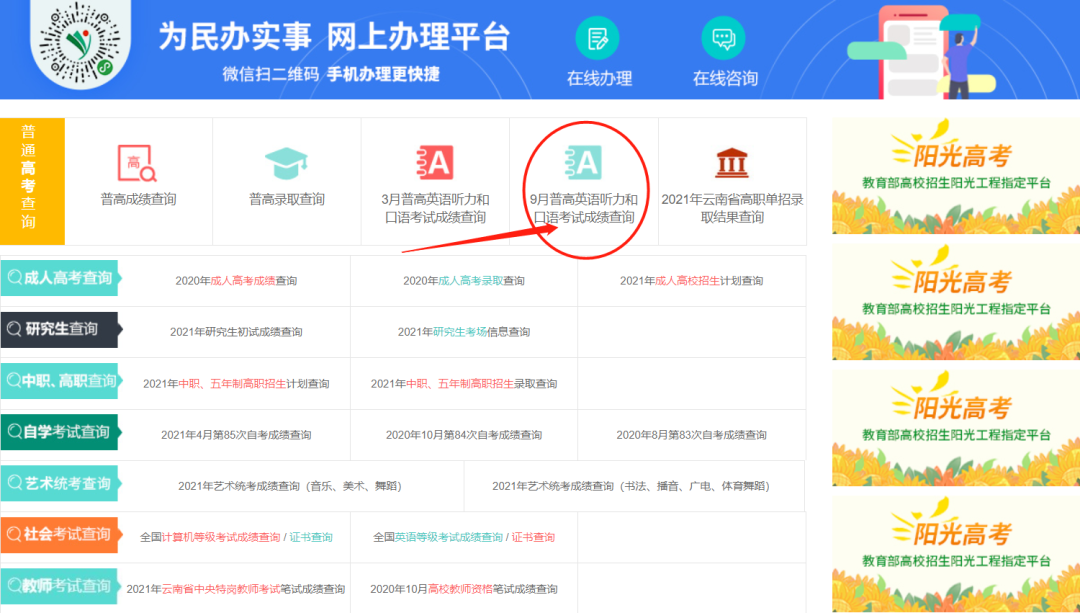
Task: Open the 自学考试查询 category tab
Action: point(60,432)
